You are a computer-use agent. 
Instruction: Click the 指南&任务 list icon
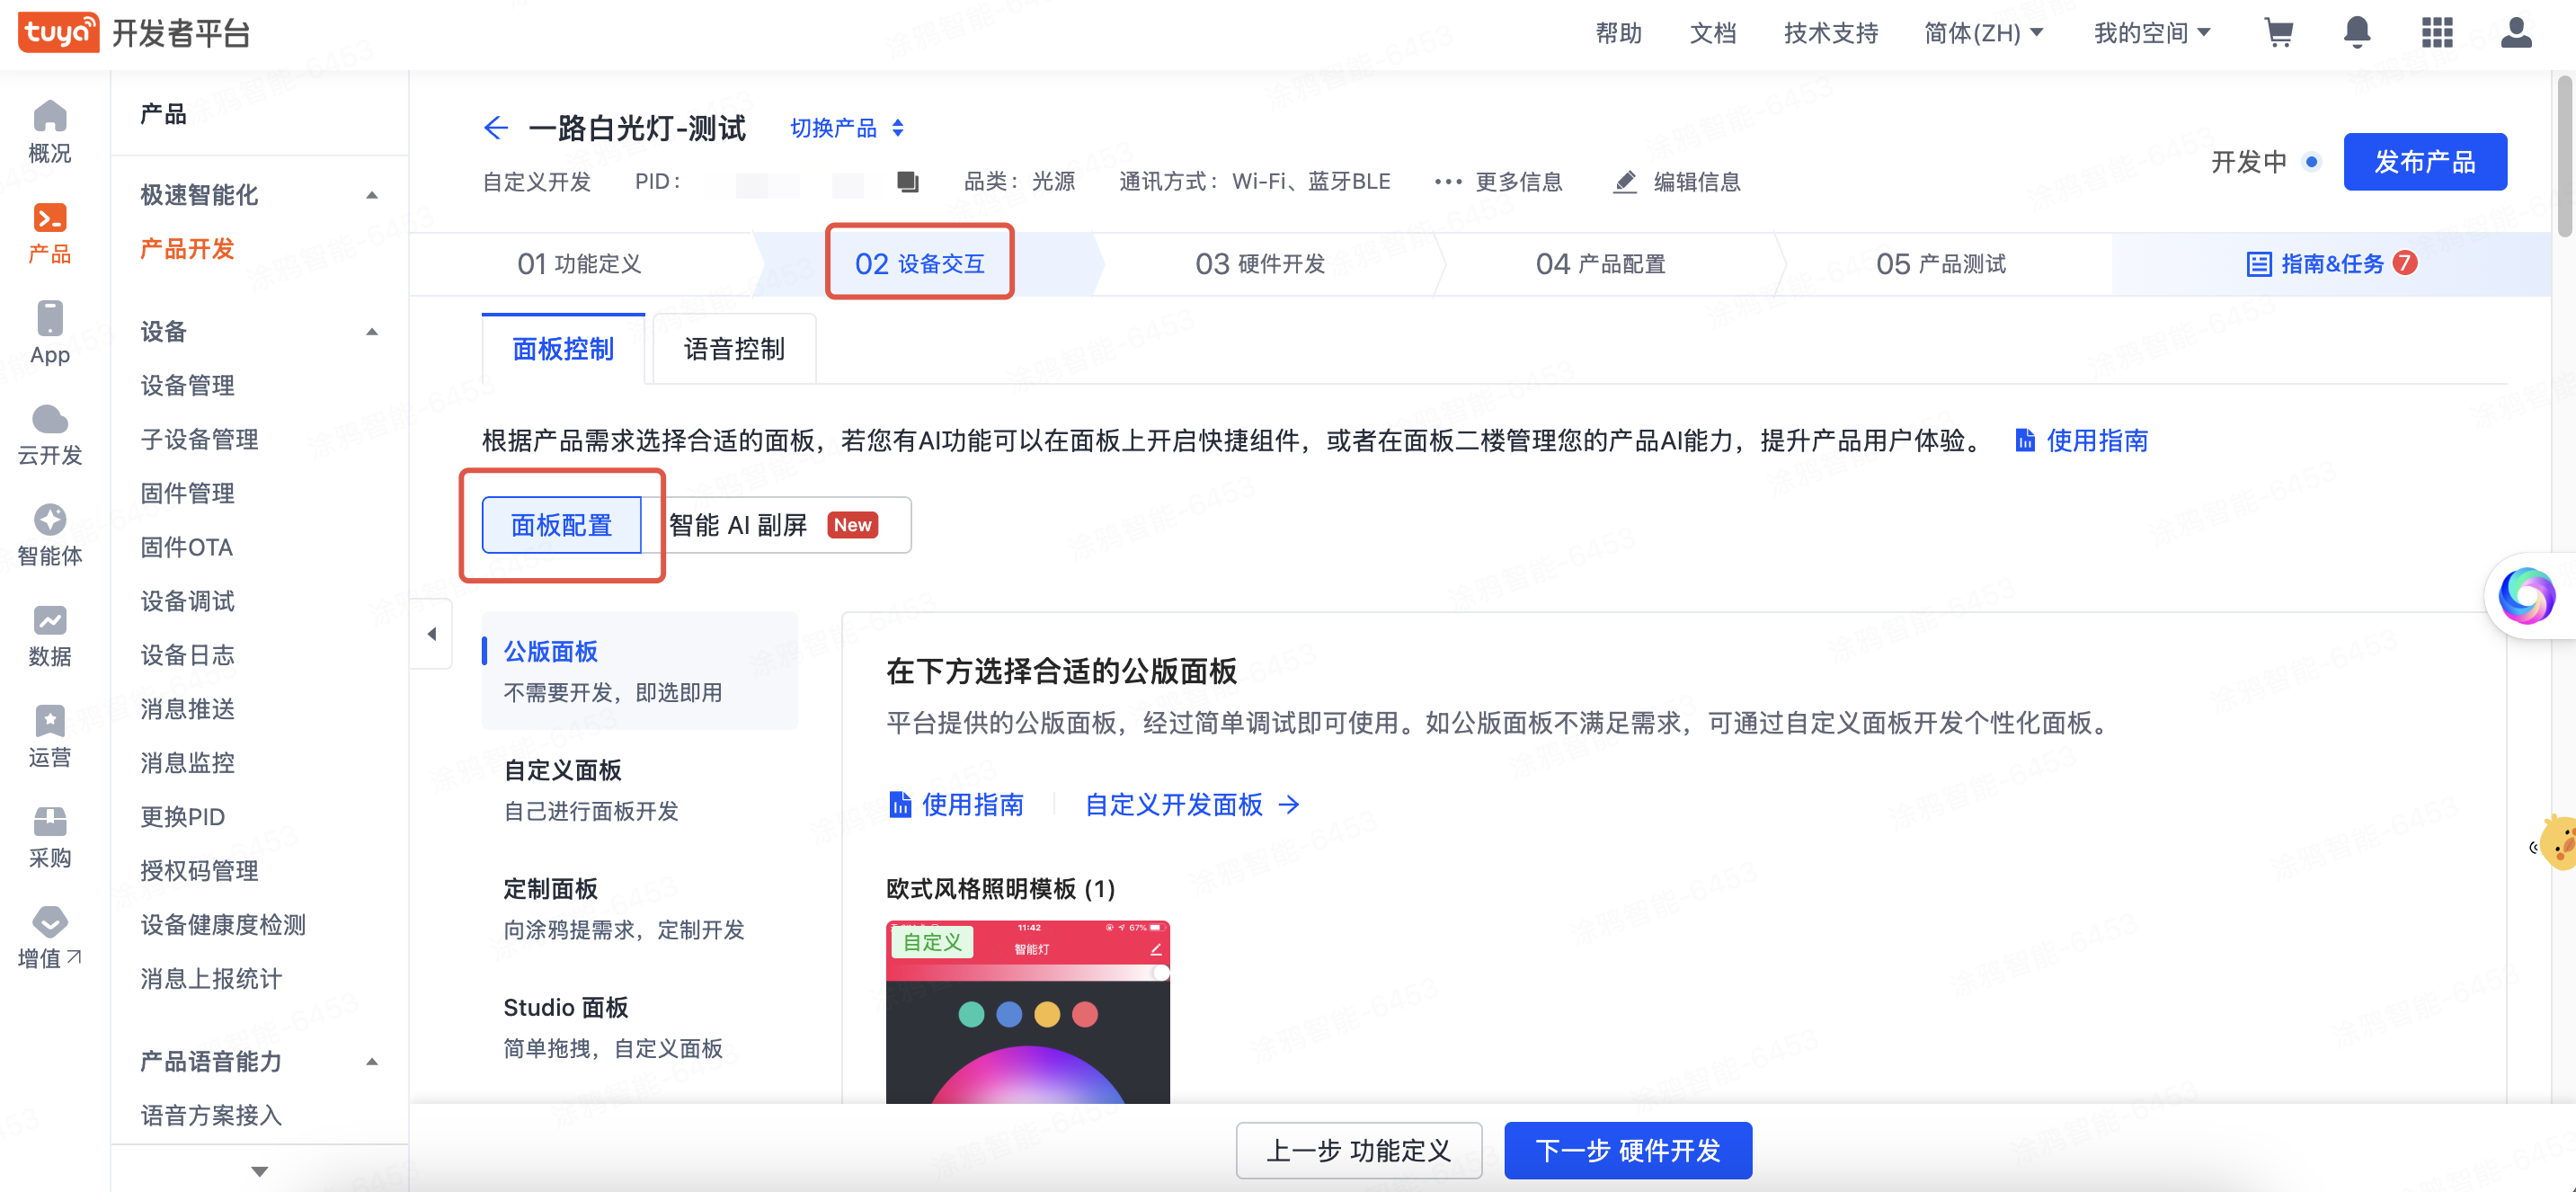(x=2258, y=264)
